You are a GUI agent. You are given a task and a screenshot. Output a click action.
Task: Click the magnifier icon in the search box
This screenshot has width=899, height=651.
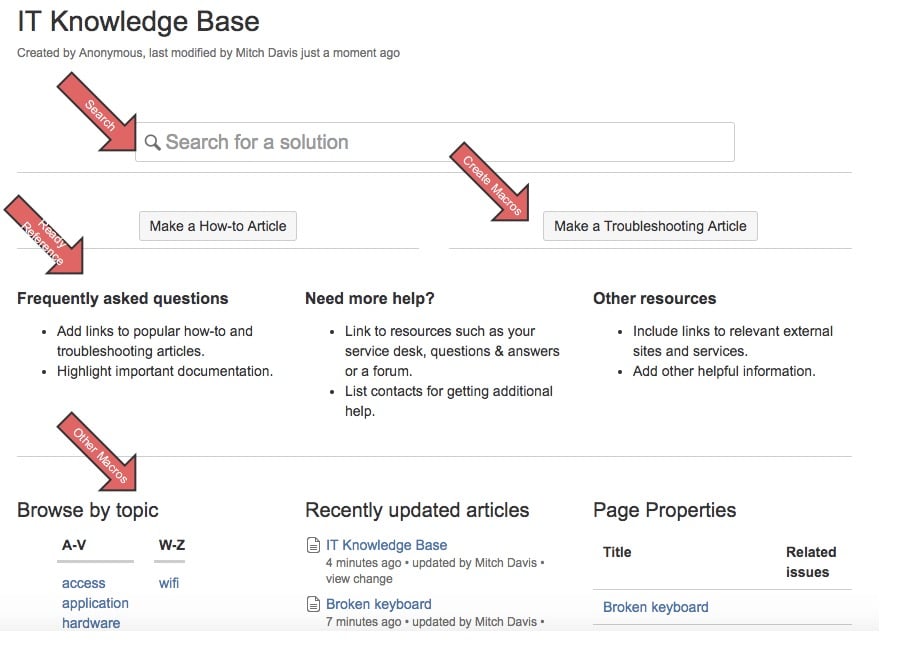152,143
